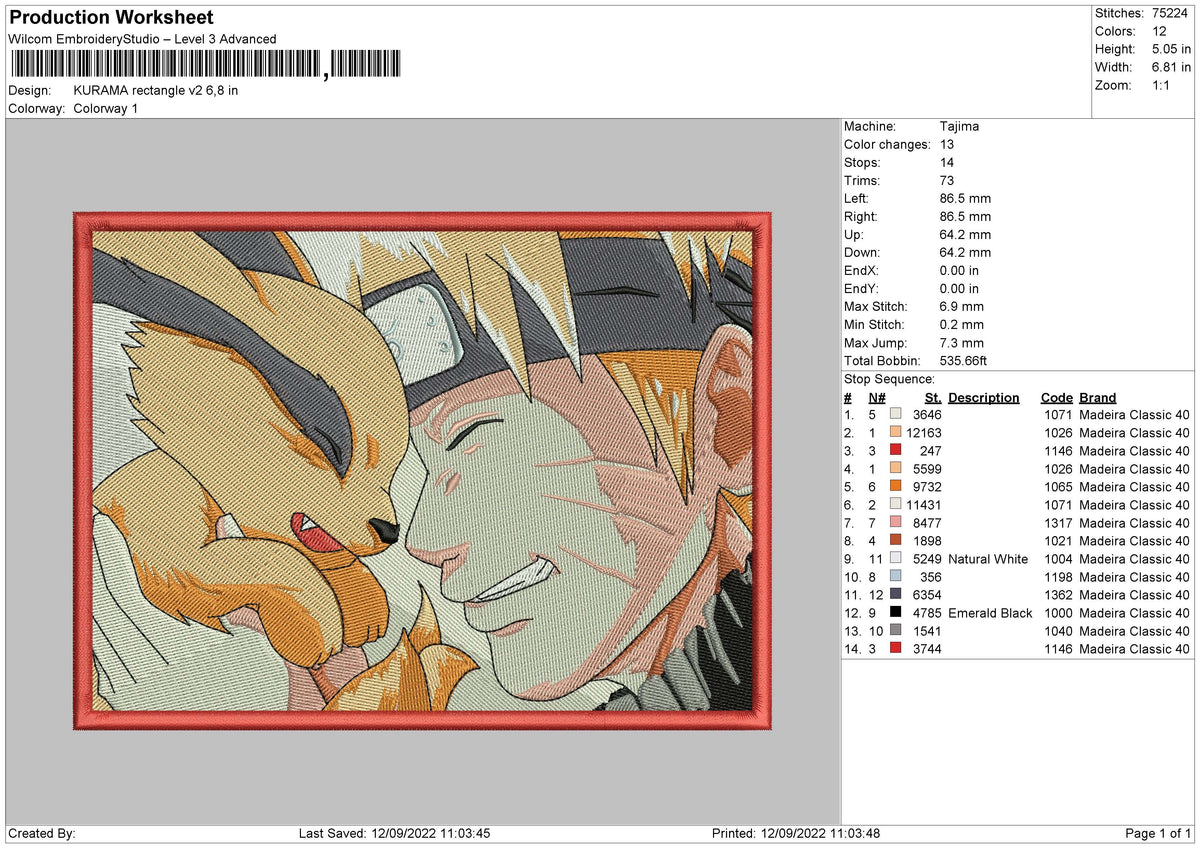1200x848 pixels.
Task: Click the orange swatch for stop 5
Action: pos(895,487)
